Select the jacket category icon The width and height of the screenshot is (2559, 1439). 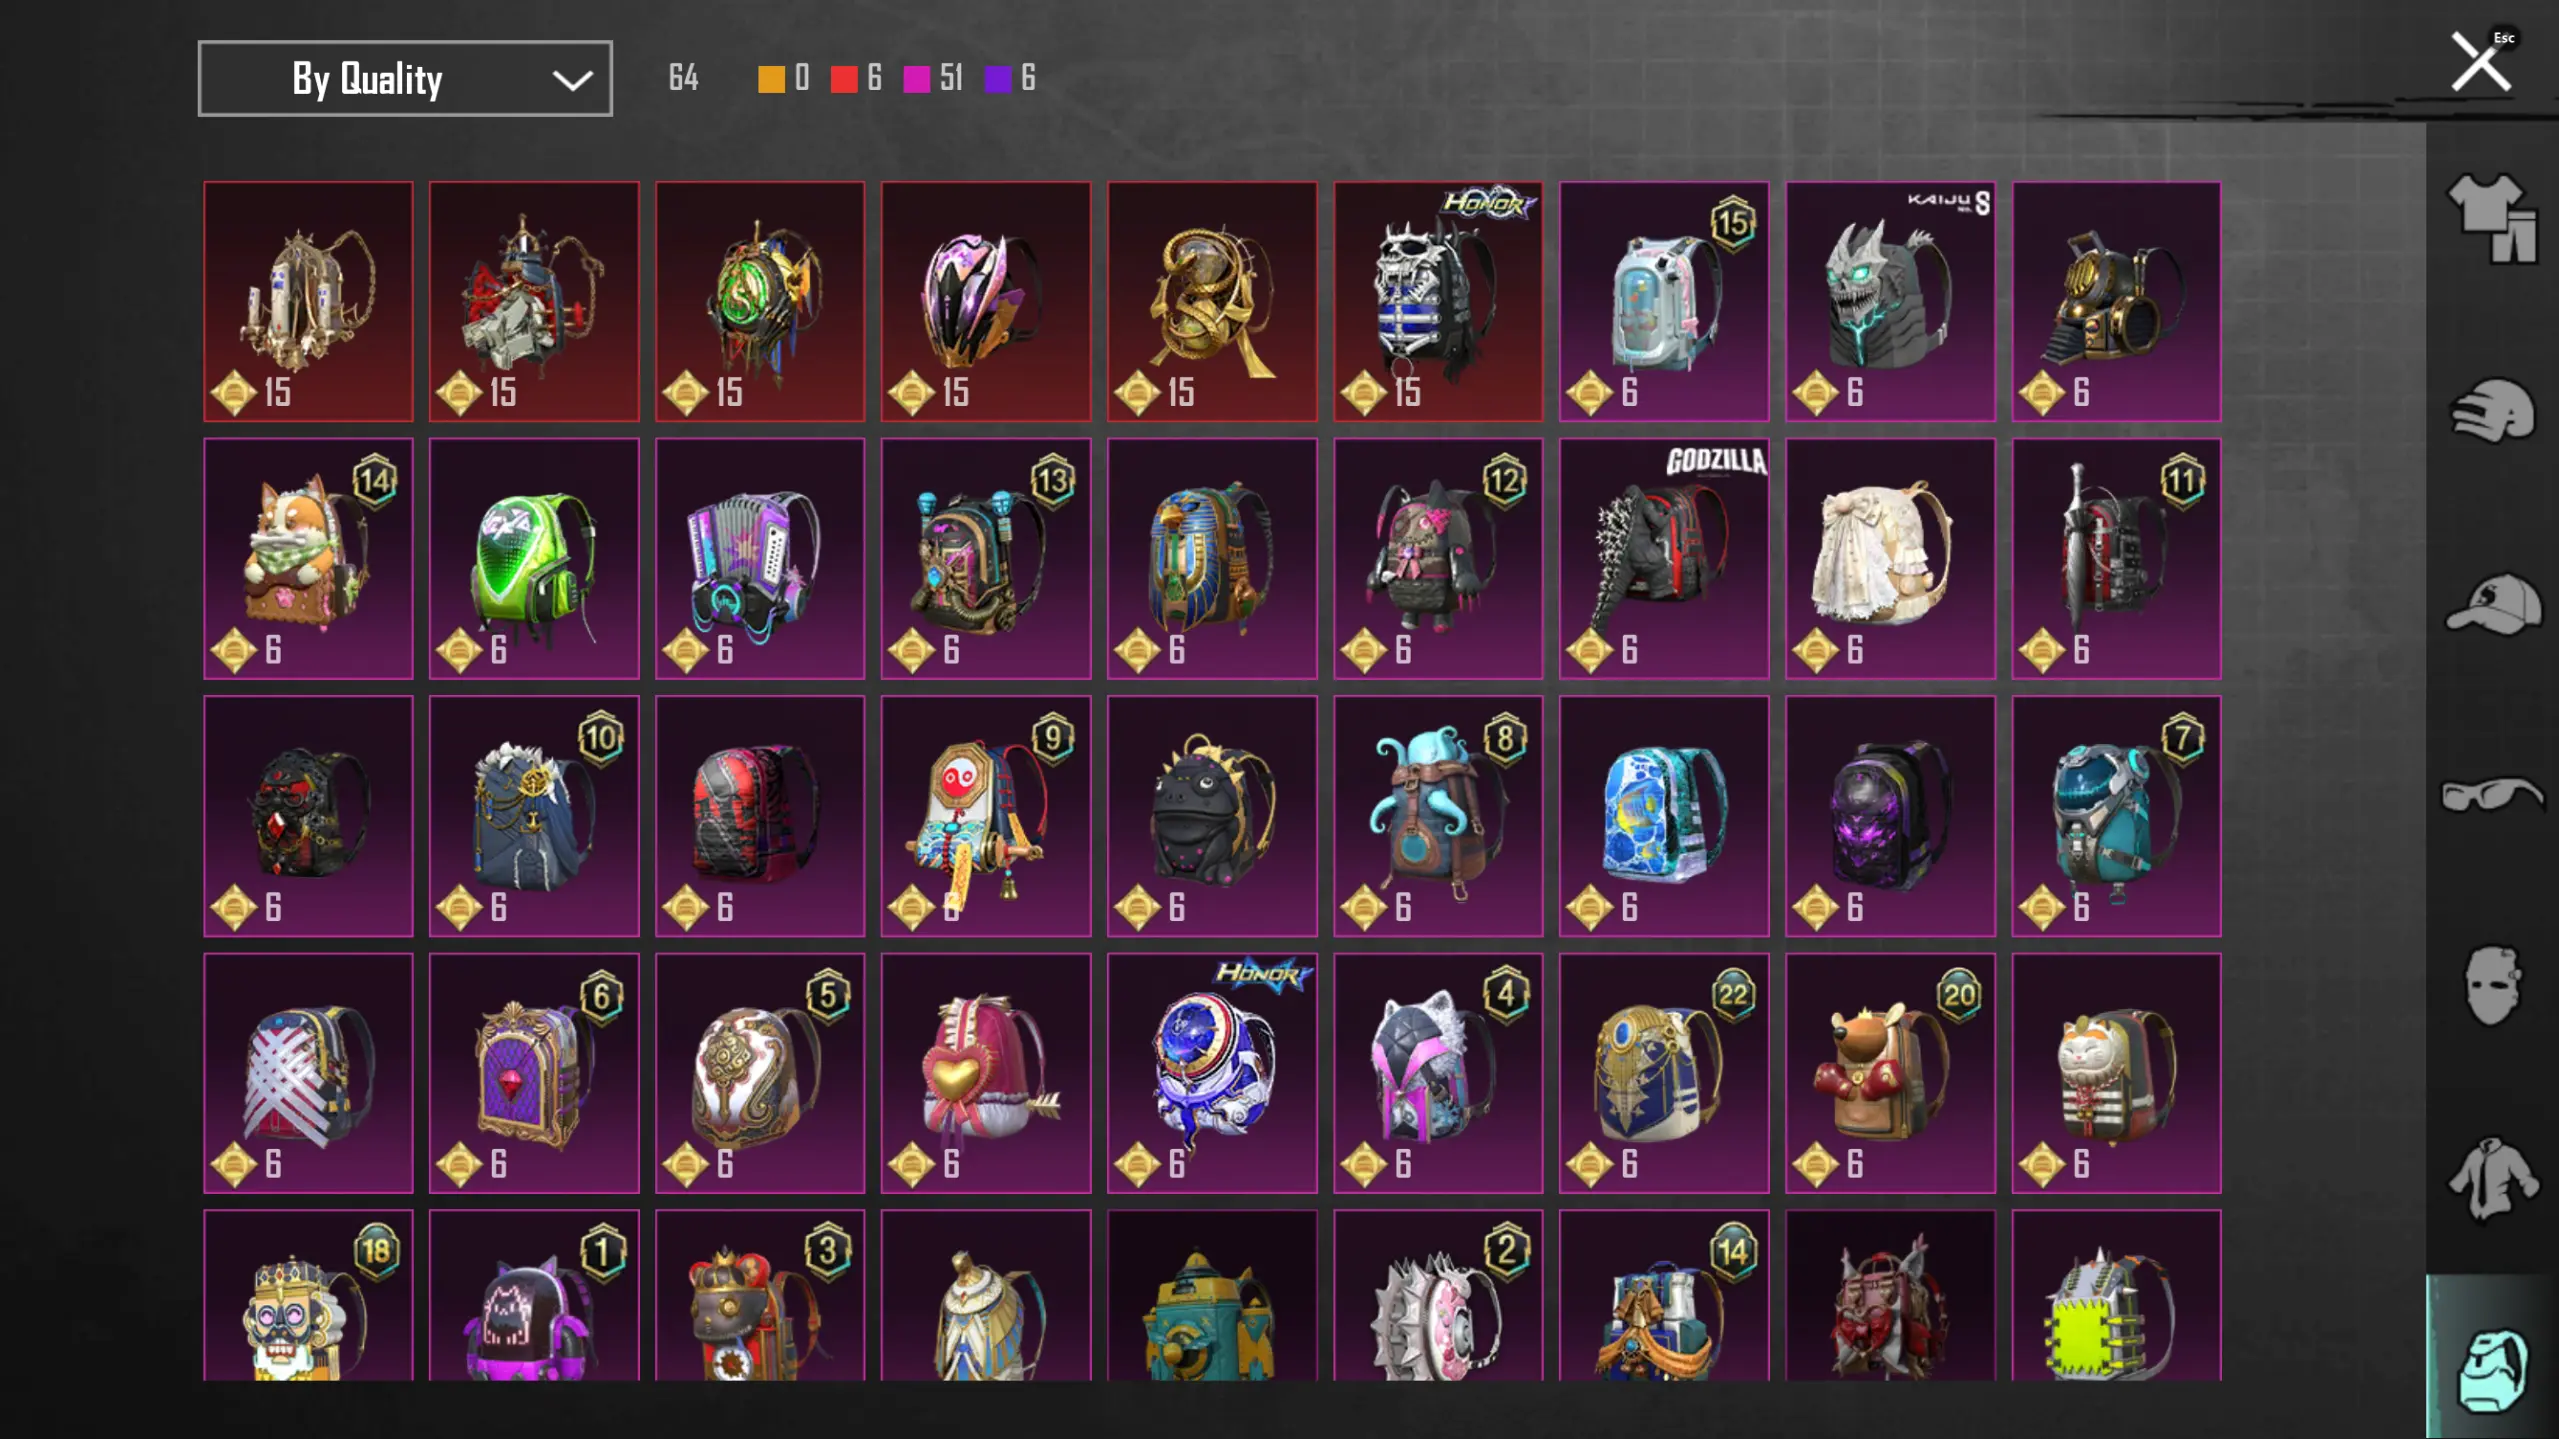2492,1179
